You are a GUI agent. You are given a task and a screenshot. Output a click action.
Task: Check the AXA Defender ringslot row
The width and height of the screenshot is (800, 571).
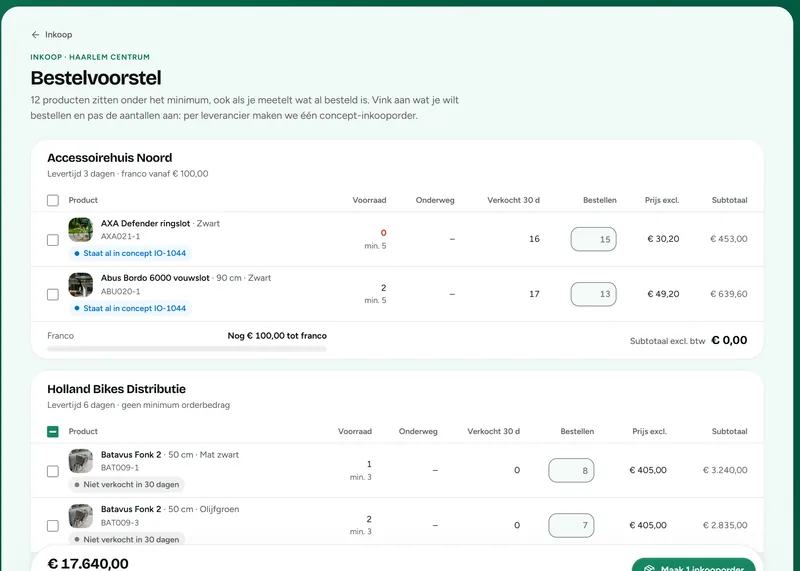click(53, 240)
